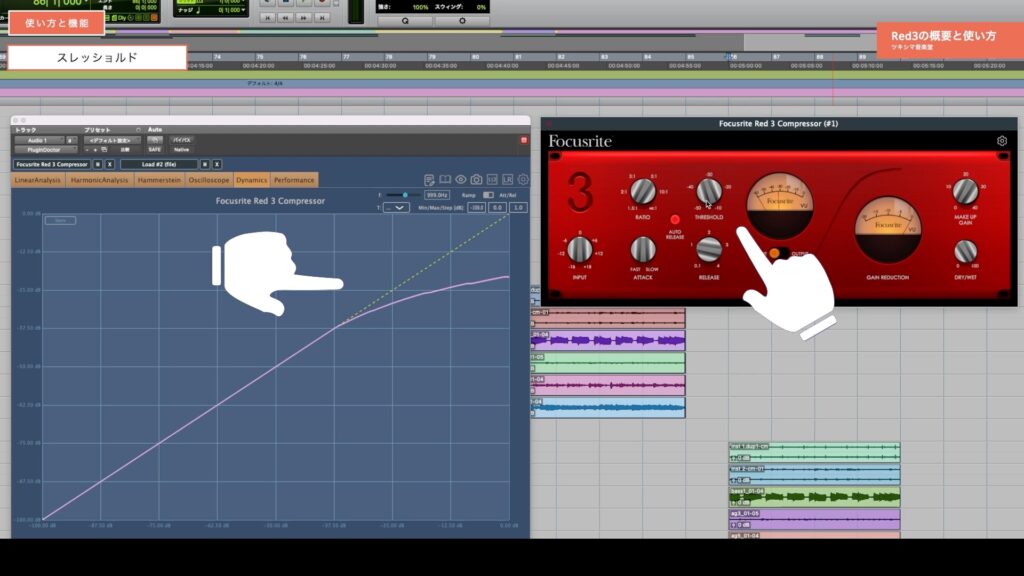Click go-to-start transport button
The image size is (1024, 576).
[x=266, y=18]
